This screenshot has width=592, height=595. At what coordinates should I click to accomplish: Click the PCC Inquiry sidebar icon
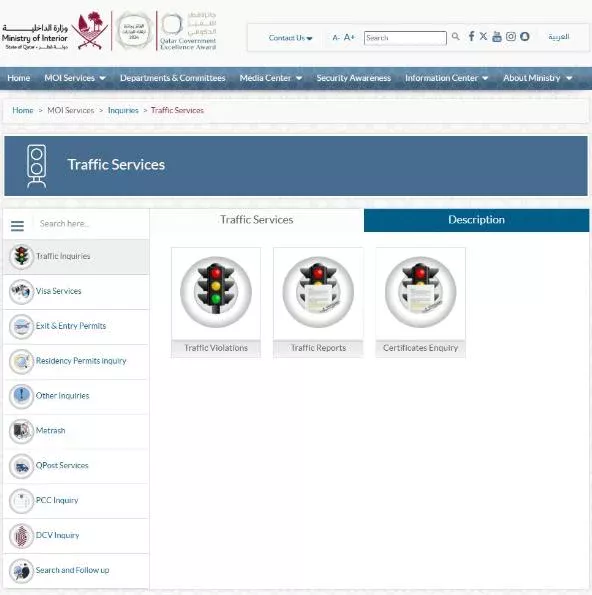[x=21, y=501]
